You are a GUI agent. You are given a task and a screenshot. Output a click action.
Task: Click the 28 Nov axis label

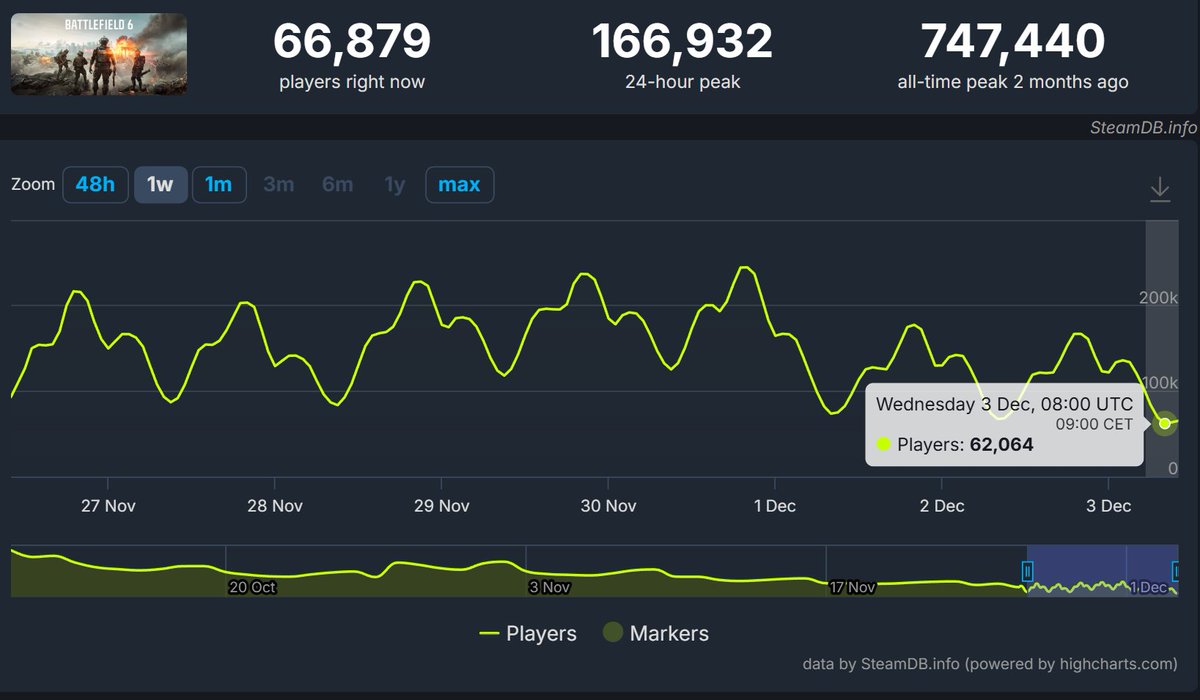click(274, 506)
